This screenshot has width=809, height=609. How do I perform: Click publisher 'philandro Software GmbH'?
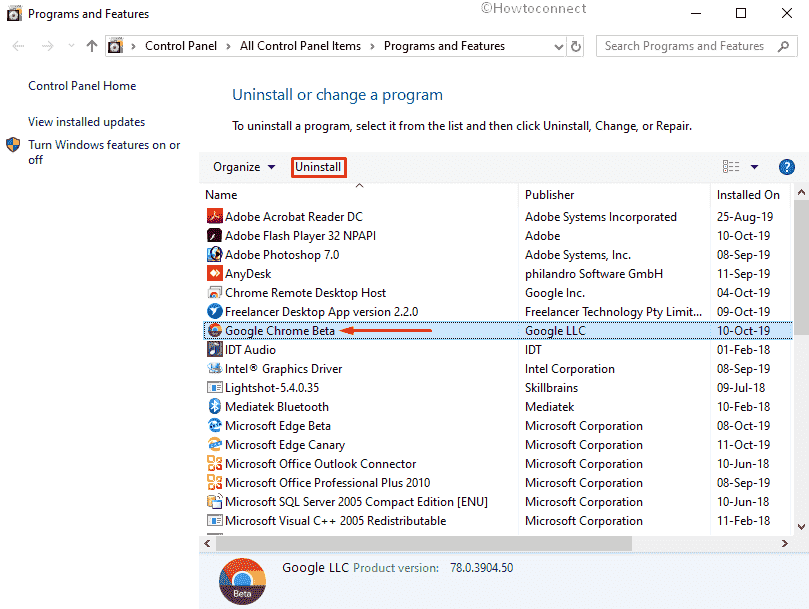pyautogui.click(x=594, y=274)
